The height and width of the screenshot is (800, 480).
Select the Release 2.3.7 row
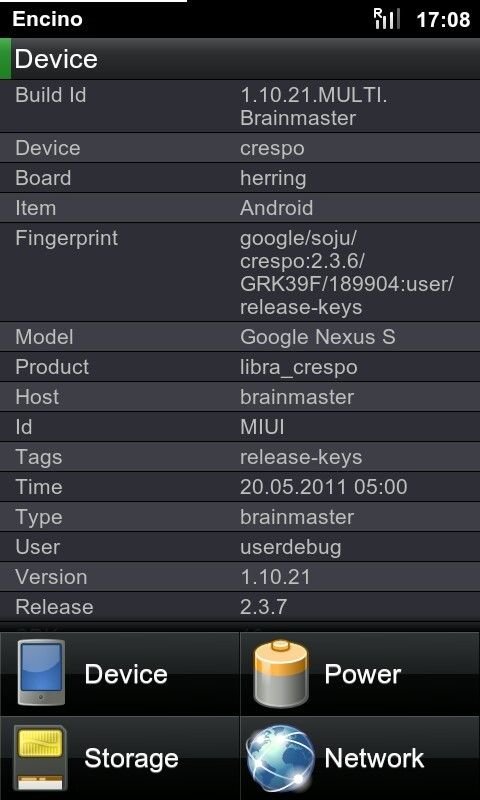coord(240,607)
